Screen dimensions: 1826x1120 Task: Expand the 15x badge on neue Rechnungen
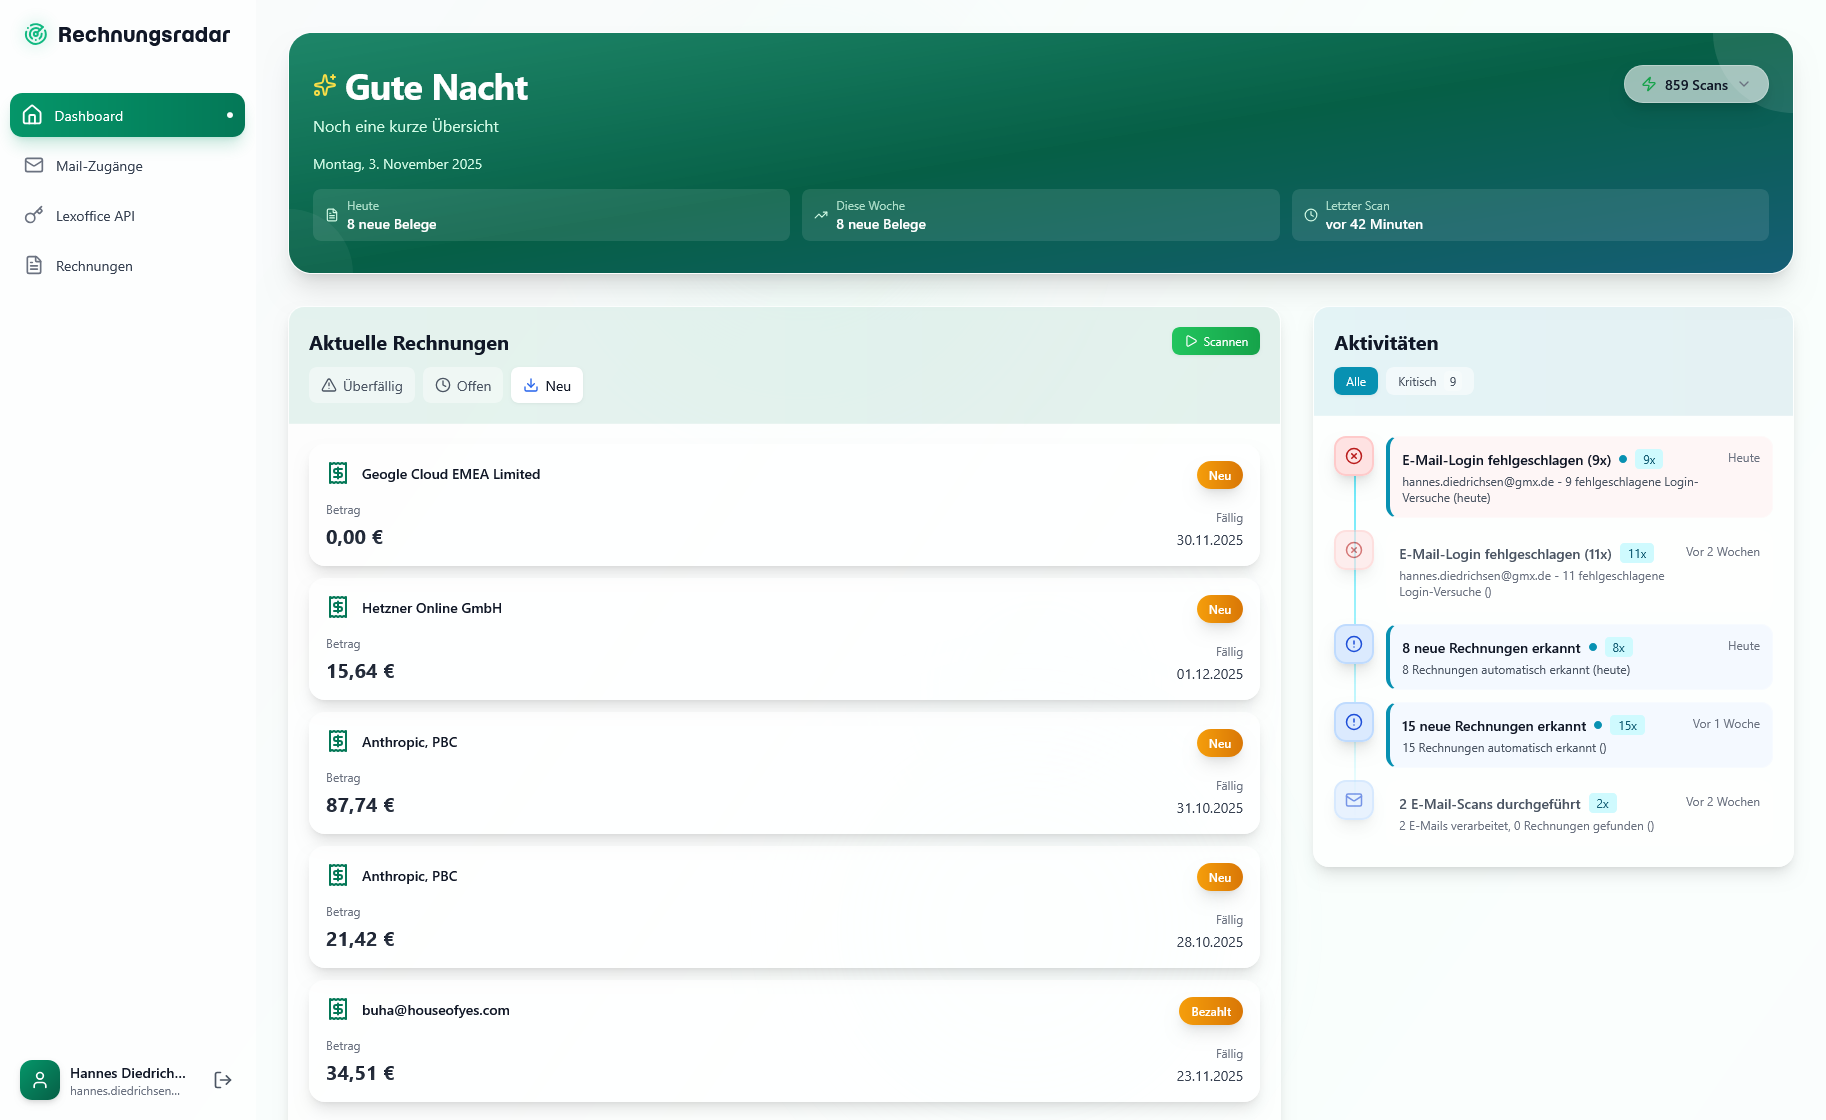point(1627,726)
